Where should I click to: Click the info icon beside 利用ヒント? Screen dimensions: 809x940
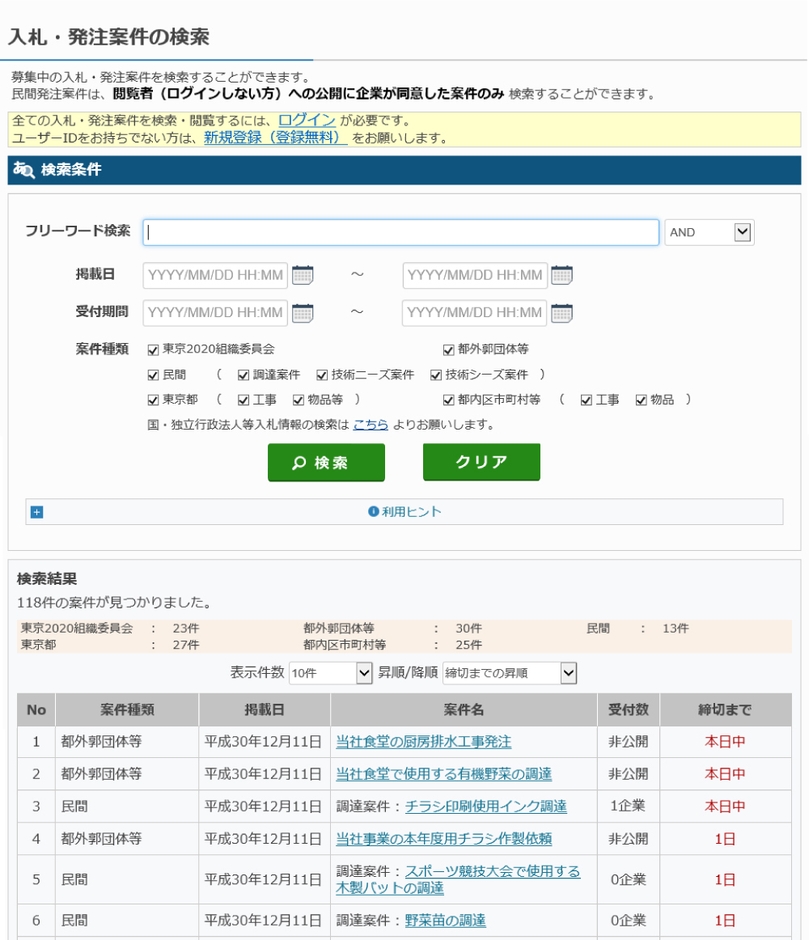371,510
